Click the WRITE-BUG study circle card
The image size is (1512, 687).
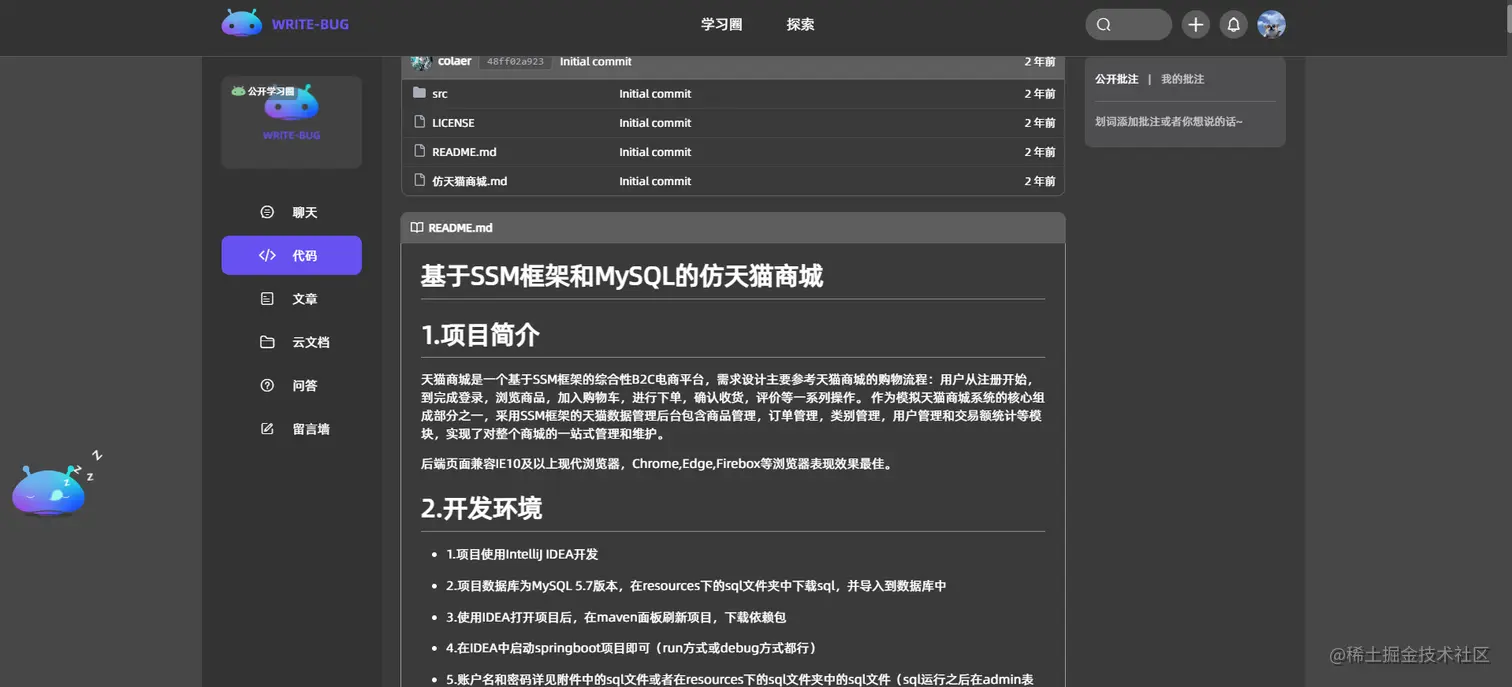[291, 122]
